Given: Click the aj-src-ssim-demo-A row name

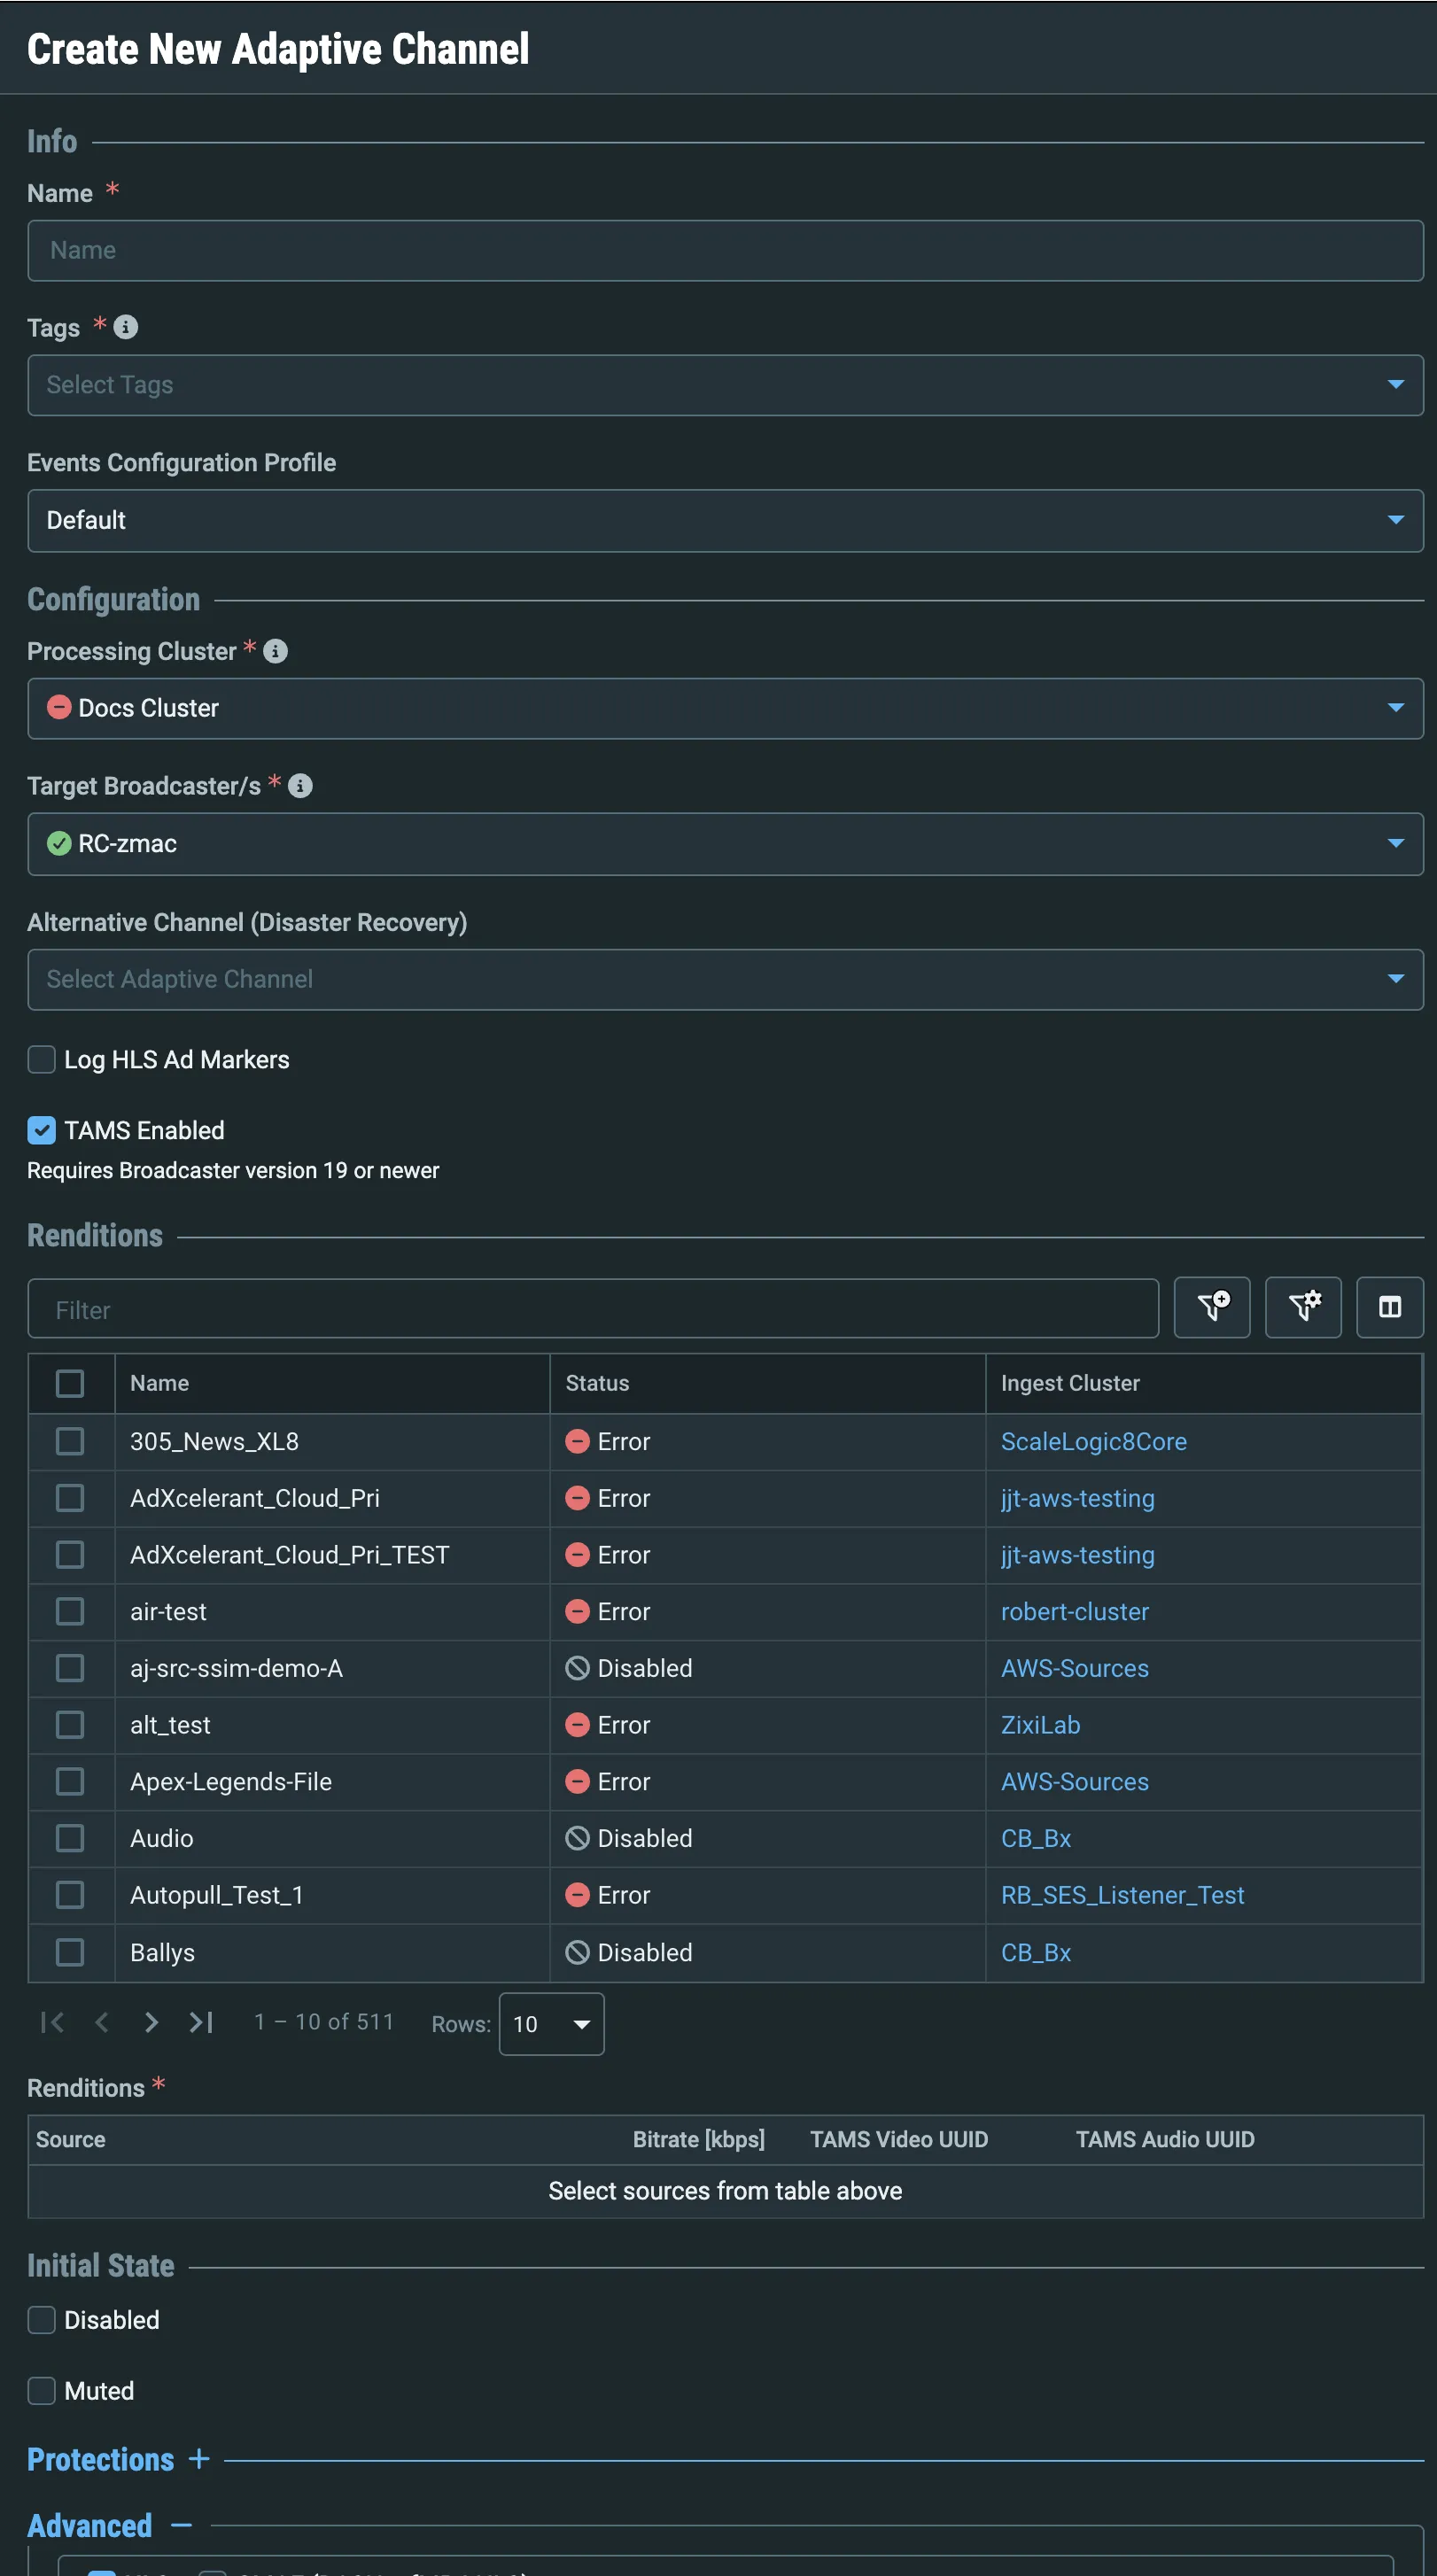Looking at the screenshot, I should tap(236, 1668).
